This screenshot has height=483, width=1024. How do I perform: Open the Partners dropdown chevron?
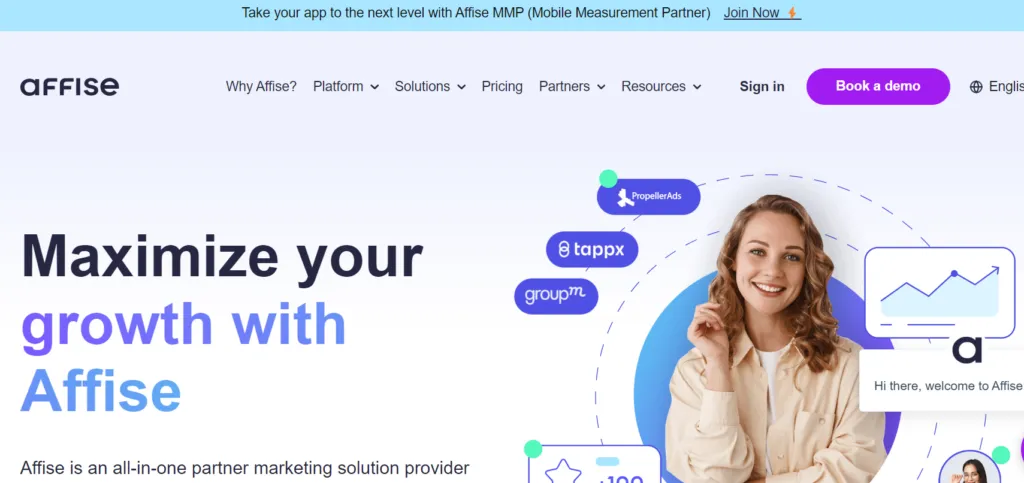[601, 87]
